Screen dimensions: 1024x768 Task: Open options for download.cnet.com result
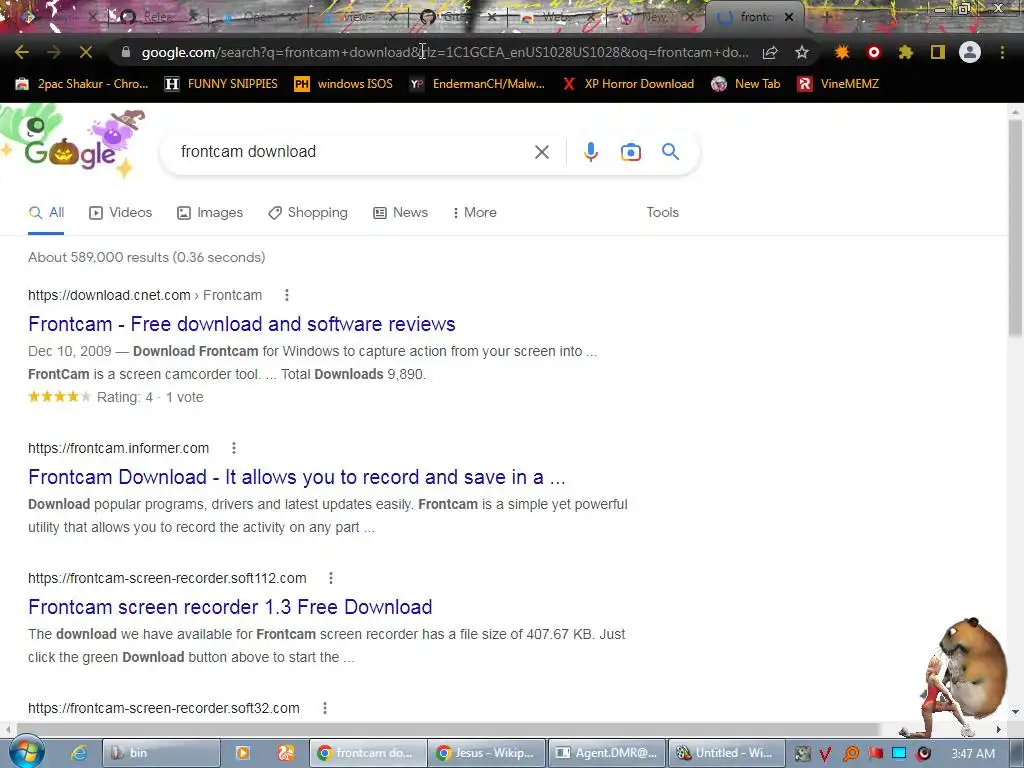[287, 295]
